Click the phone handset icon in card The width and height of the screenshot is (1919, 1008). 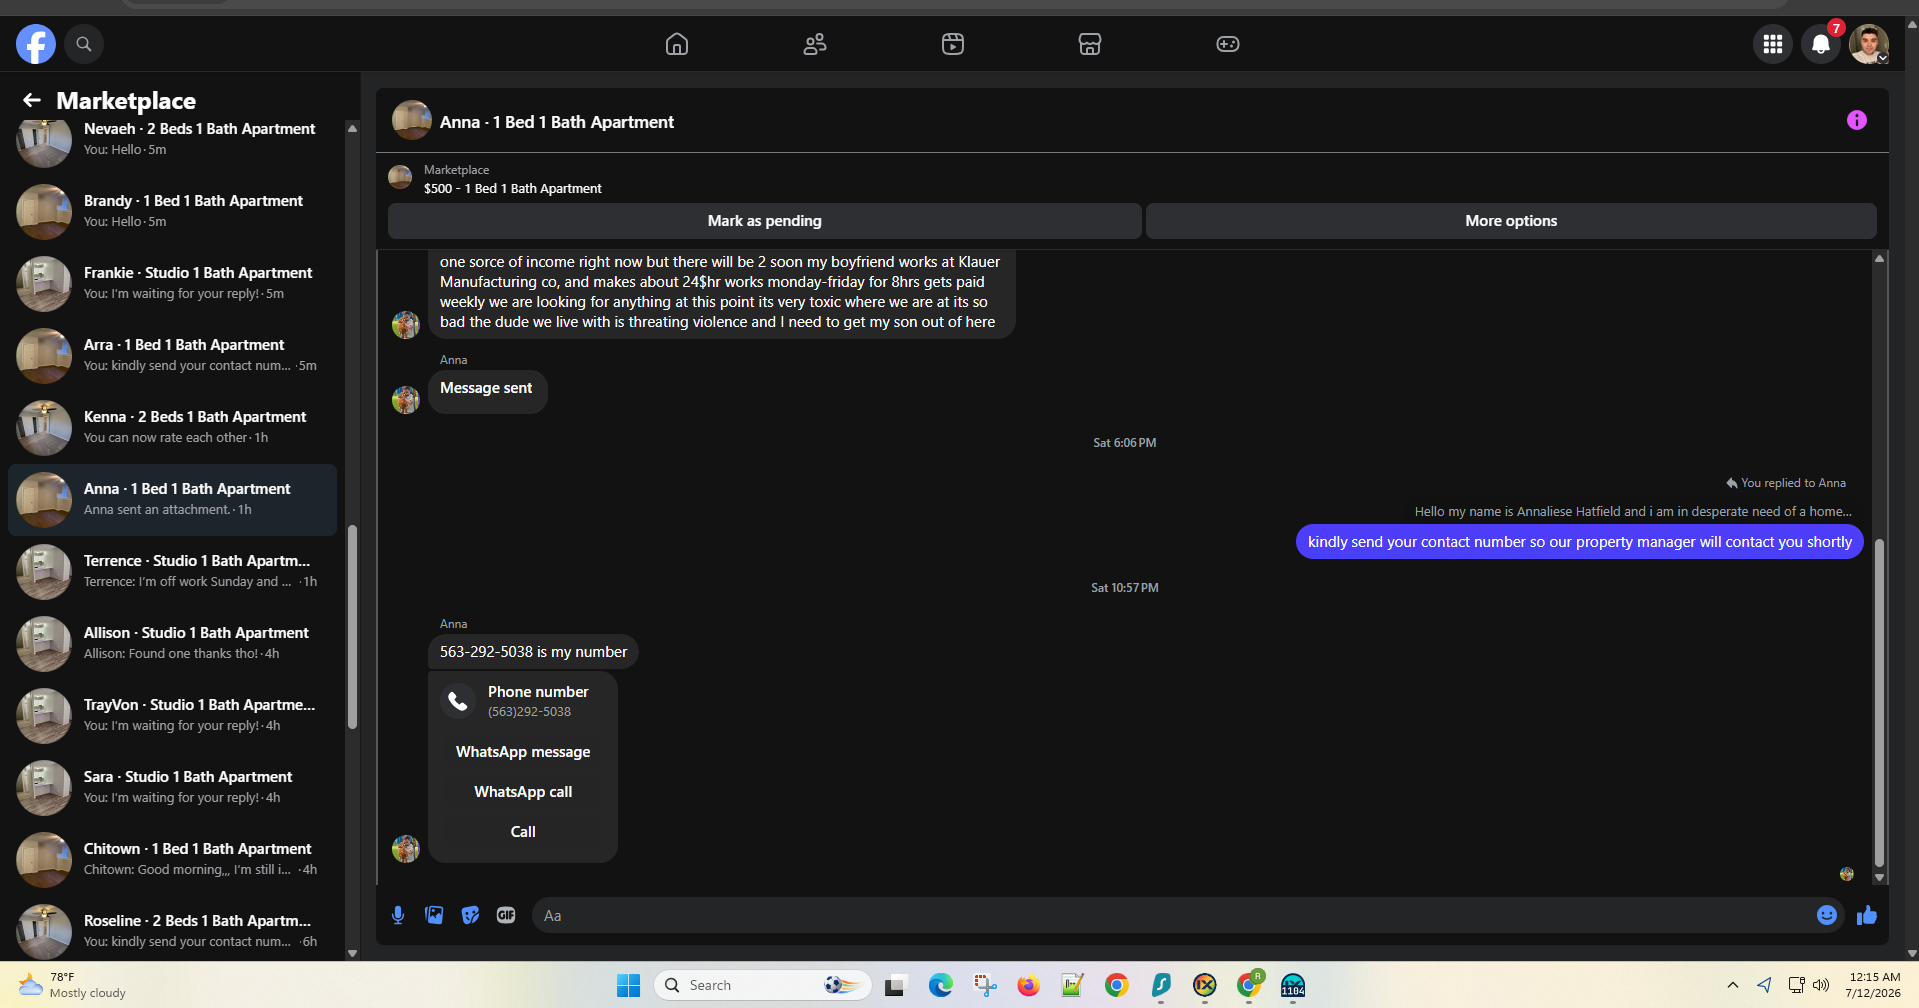point(458,701)
